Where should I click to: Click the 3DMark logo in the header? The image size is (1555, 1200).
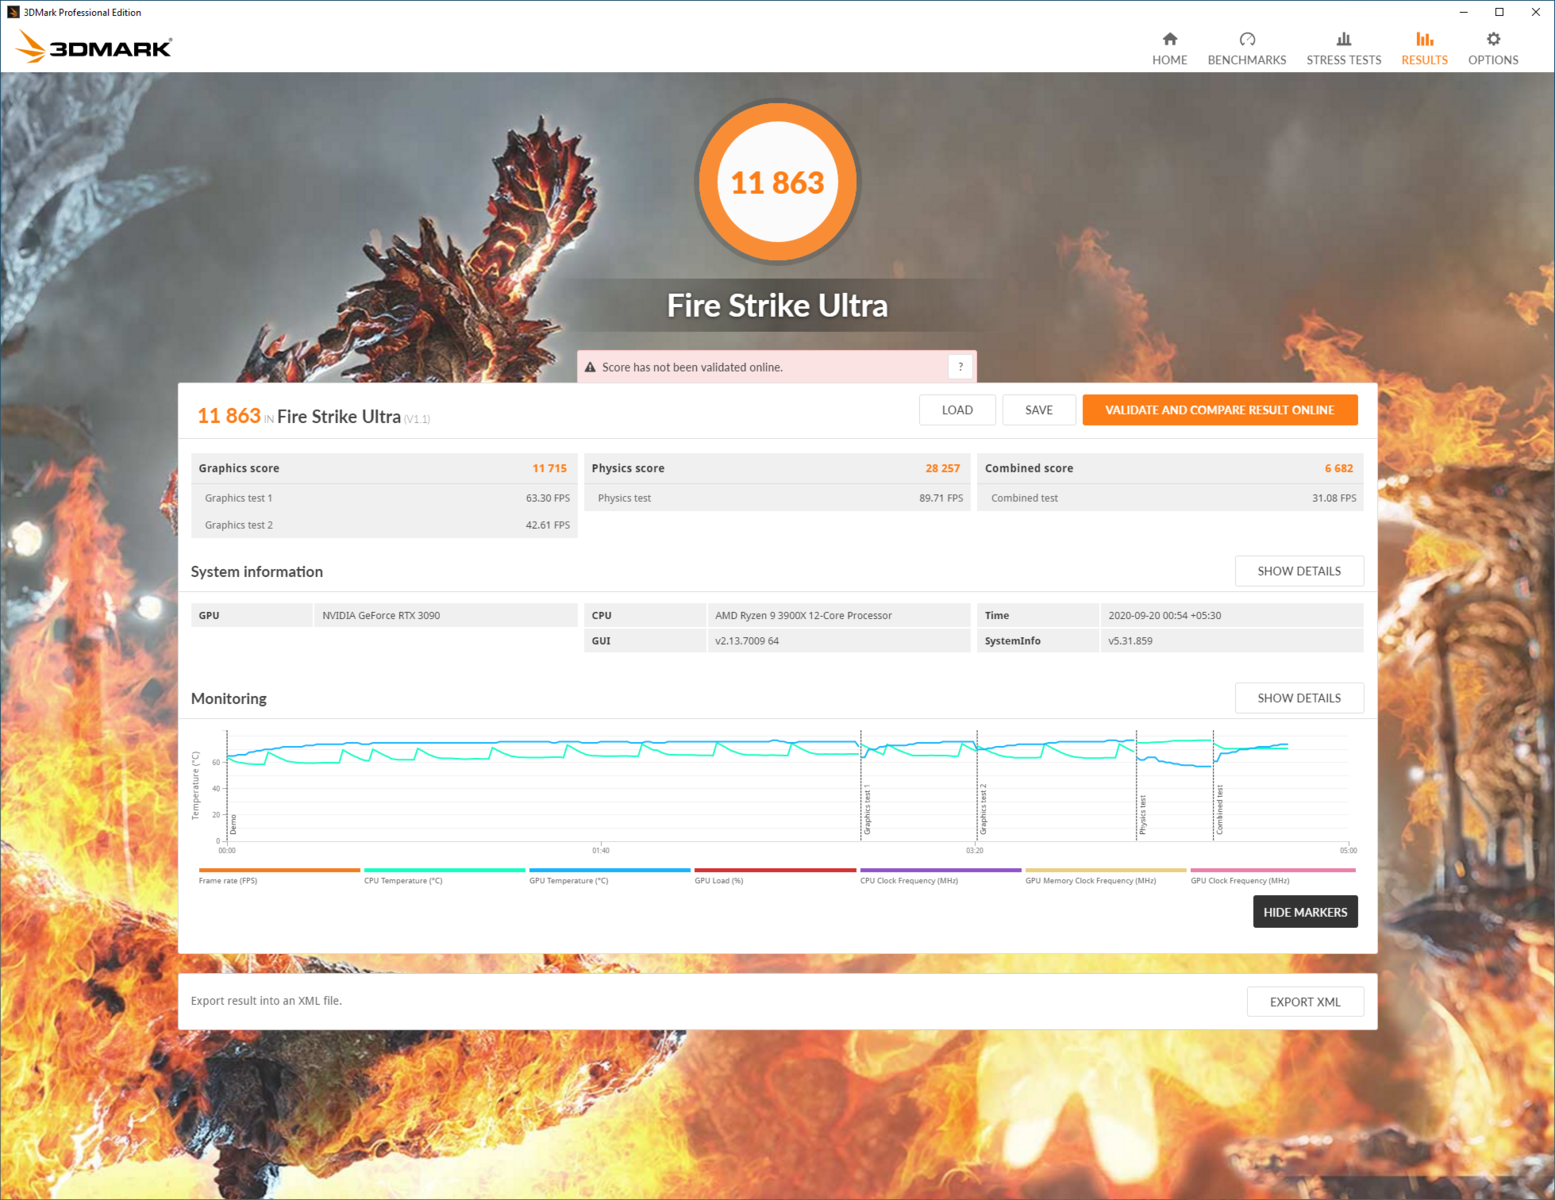coord(94,47)
